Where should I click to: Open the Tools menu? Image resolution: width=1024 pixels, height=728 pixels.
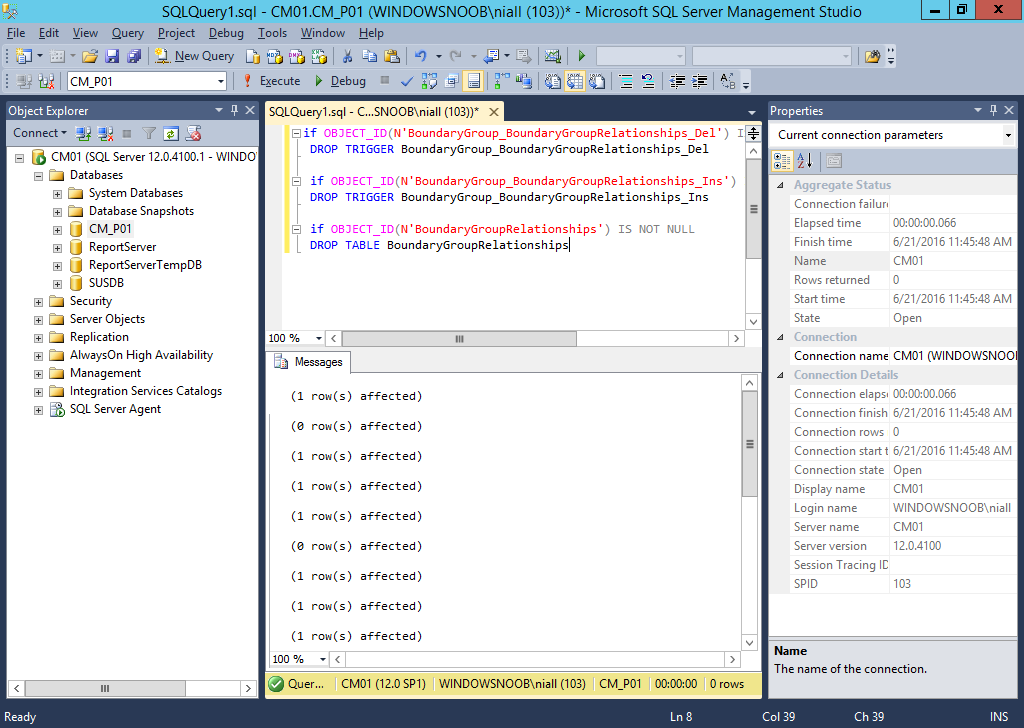[x=272, y=33]
